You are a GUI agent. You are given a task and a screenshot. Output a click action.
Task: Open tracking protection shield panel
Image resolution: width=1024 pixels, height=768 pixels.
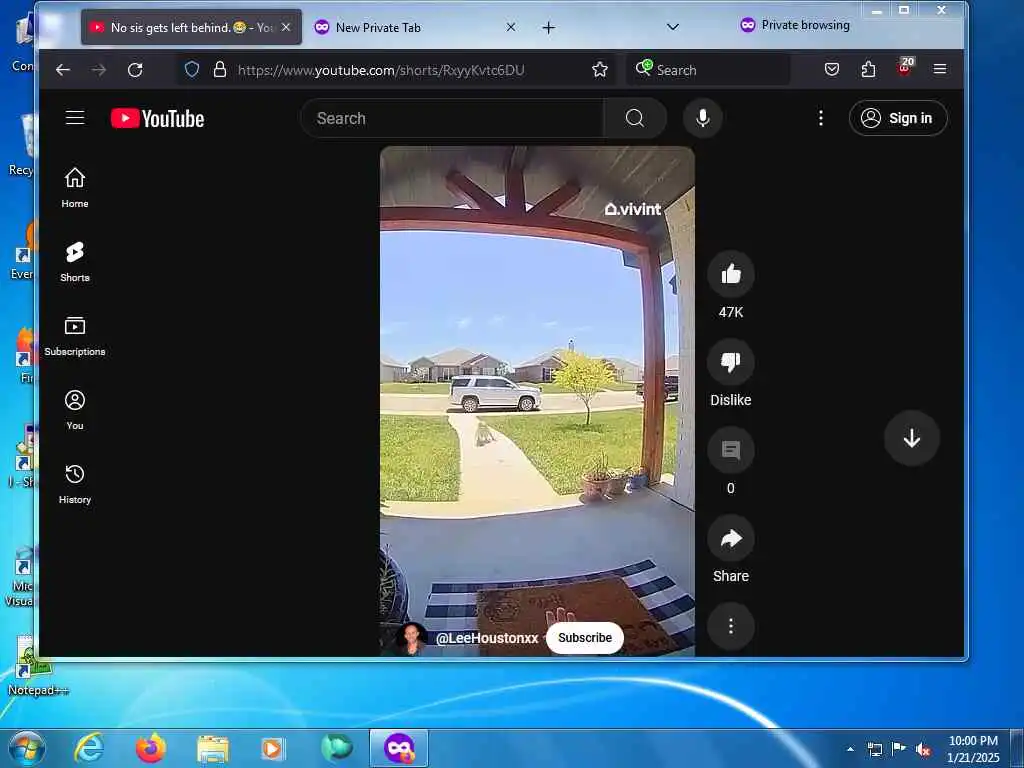191,70
